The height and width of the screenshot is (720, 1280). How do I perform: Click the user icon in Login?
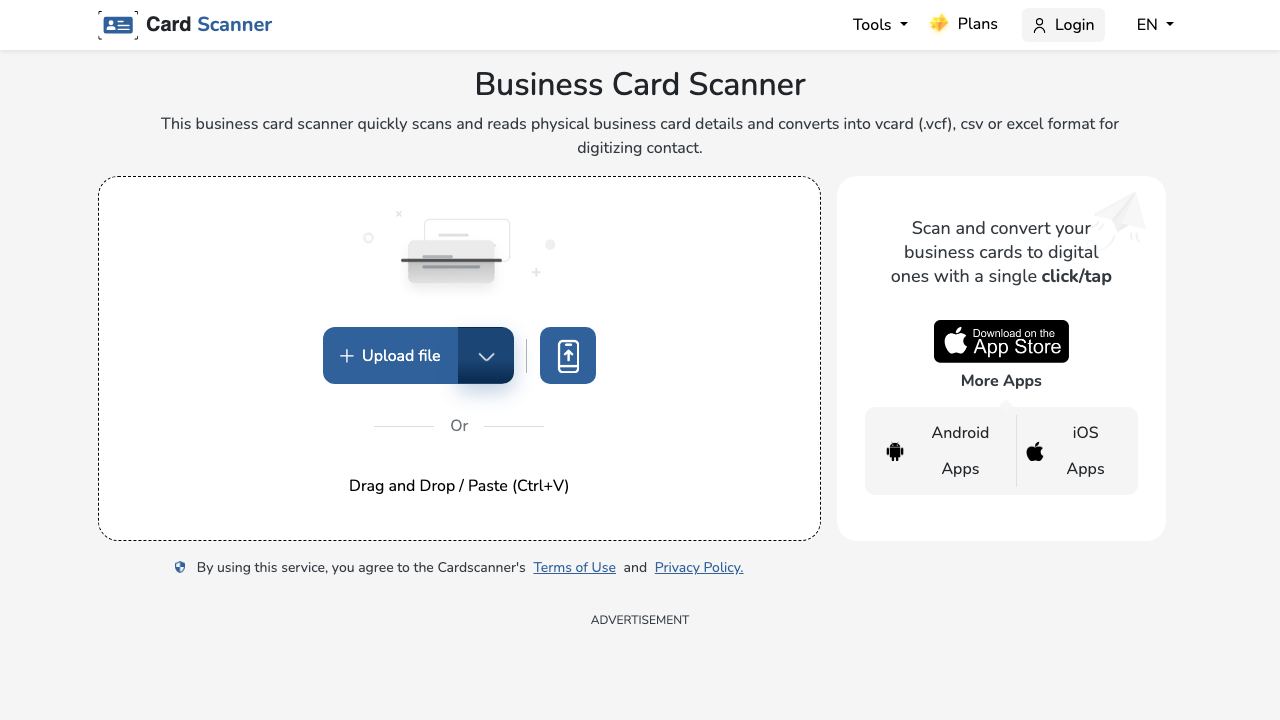[1039, 26]
